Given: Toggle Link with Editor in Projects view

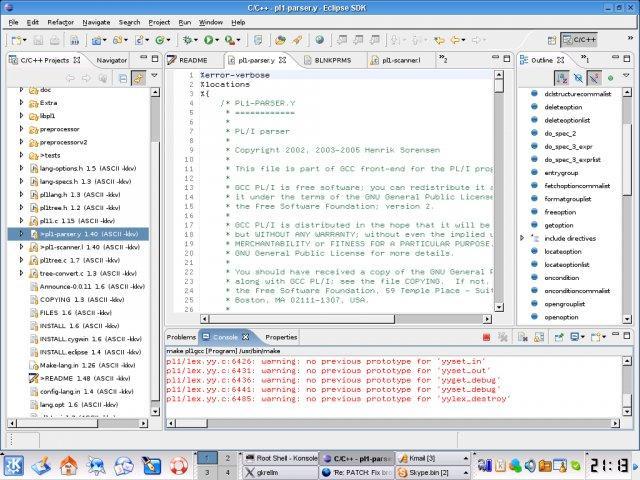Looking at the screenshot, I should coord(138,78).
